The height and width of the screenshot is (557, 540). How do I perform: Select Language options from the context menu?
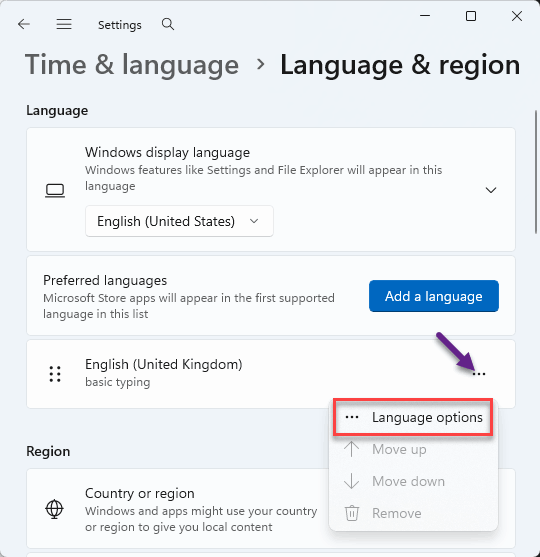click(x=413, y=417)
